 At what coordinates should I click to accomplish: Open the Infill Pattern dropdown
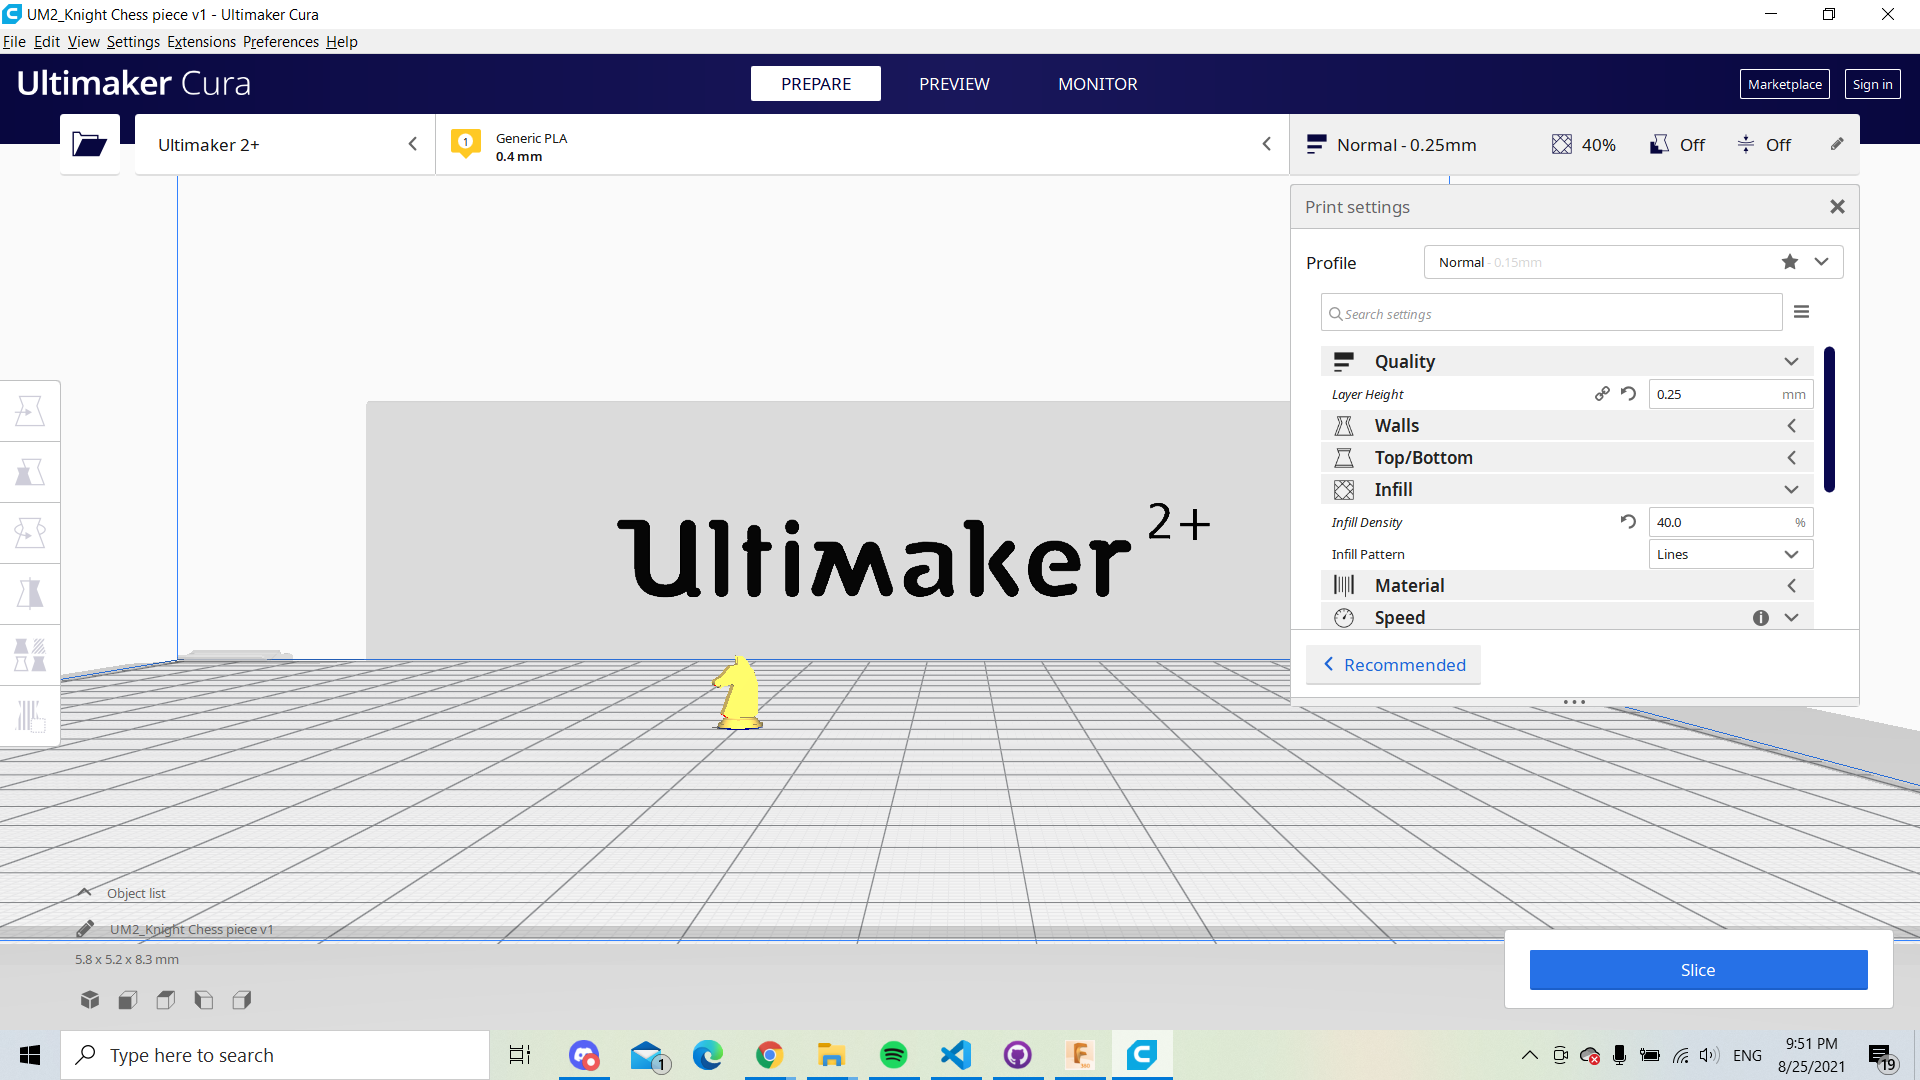pyautogui.click(x=1730, y=554)
